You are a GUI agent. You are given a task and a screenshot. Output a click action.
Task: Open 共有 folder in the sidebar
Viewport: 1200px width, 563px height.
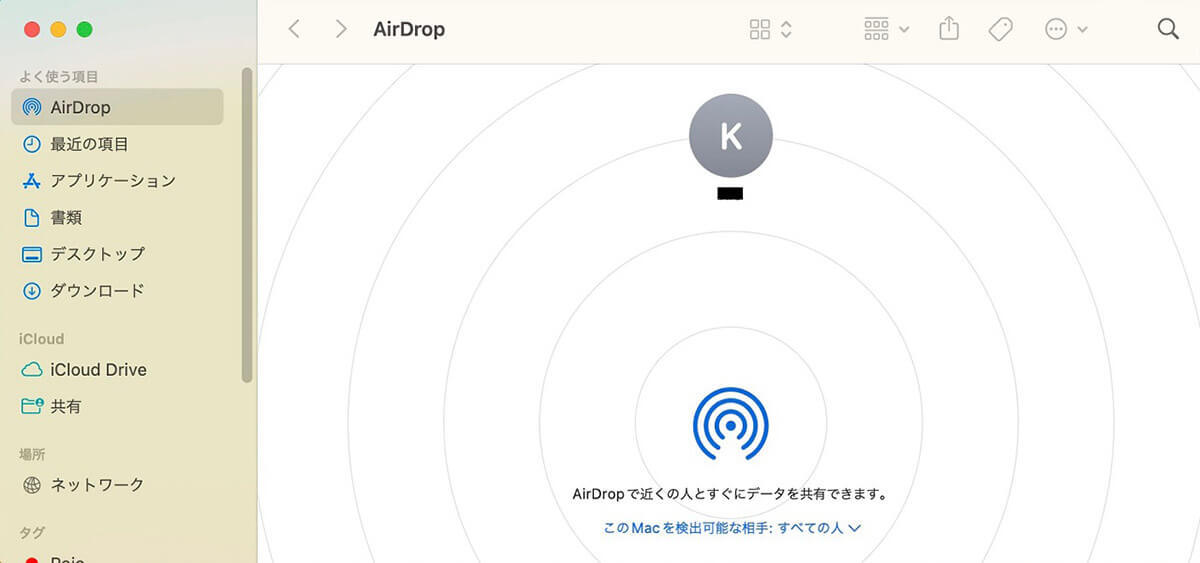click(117, 407)
